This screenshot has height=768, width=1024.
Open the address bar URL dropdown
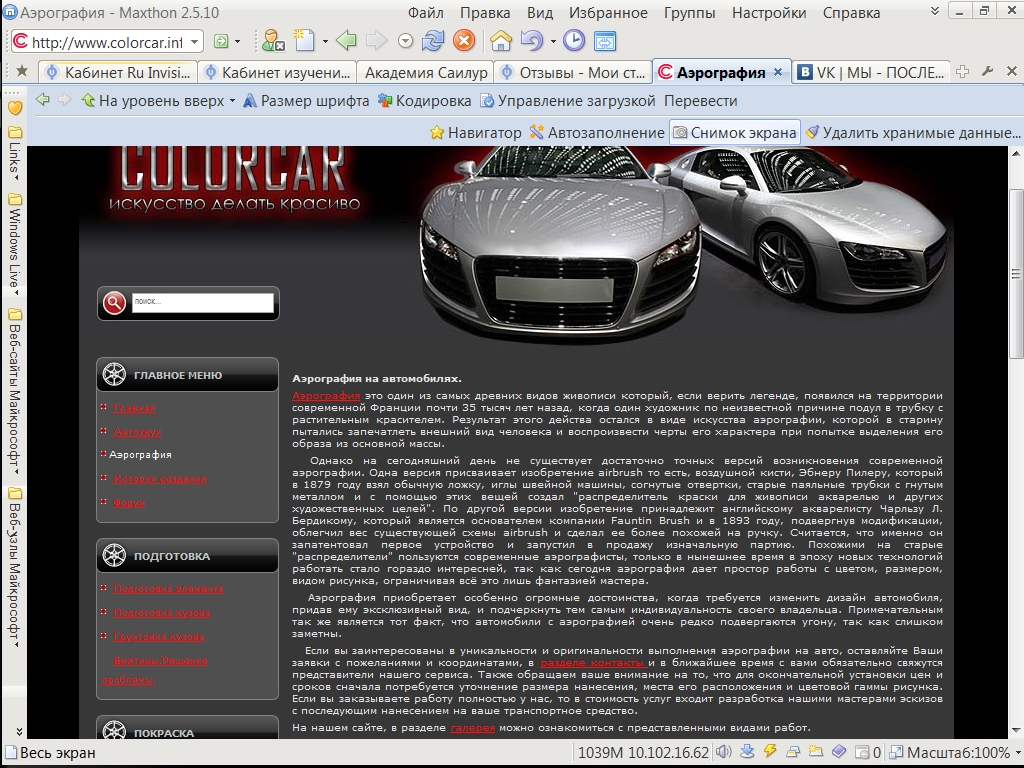[x=193, y=42]
